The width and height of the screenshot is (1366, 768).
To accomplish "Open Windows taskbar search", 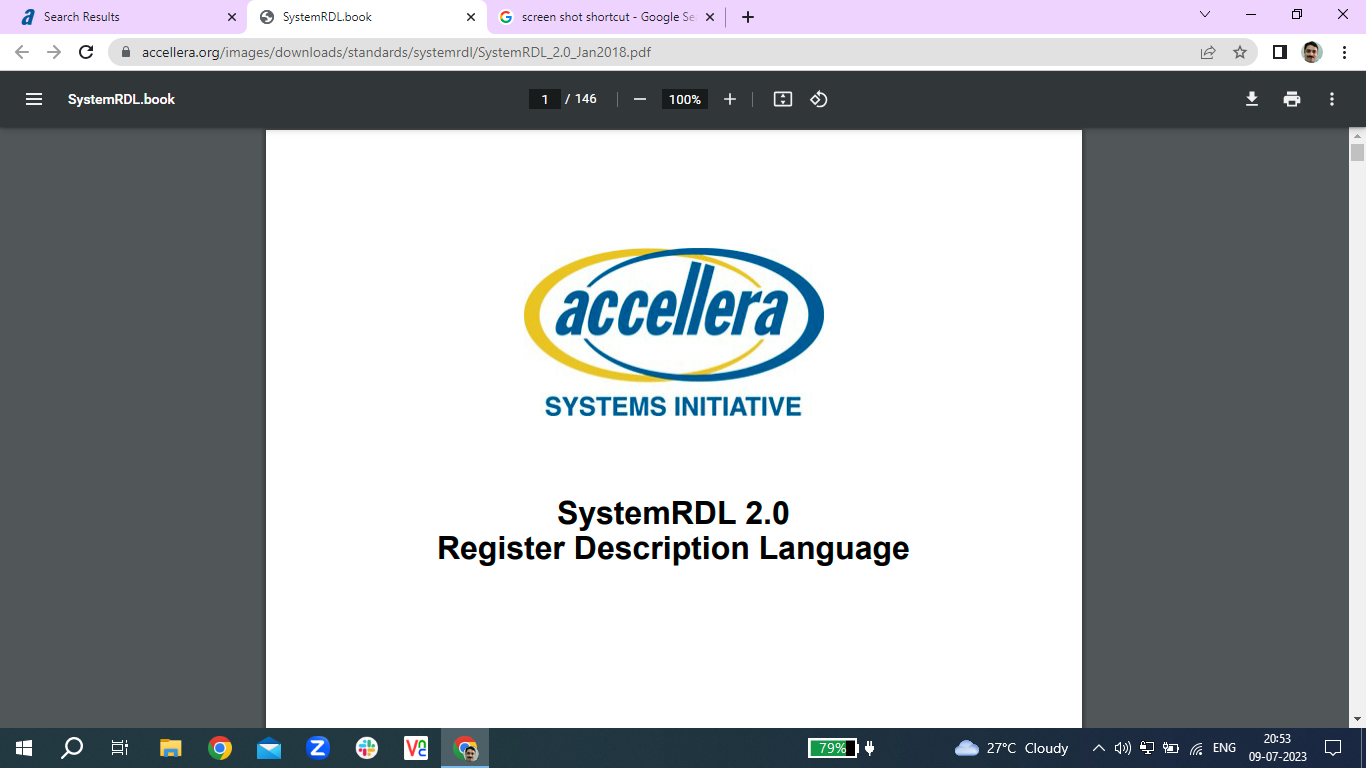I will pos(72,748).
